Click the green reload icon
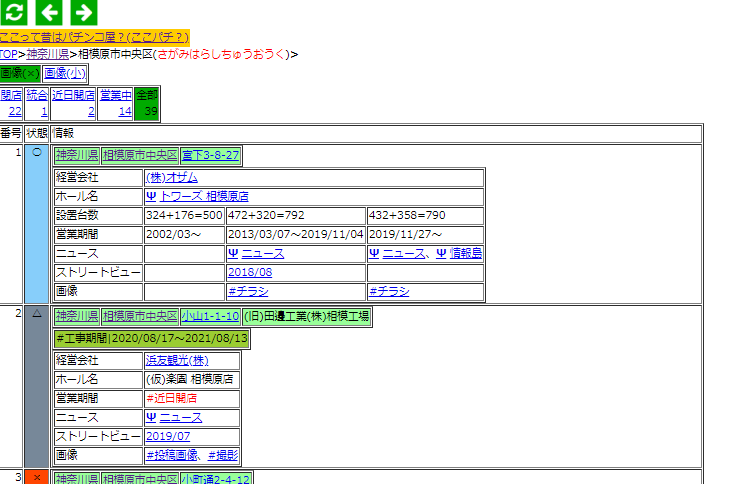Image resolution: width=744 pixels, height=484 pixels. pos(13,13)
